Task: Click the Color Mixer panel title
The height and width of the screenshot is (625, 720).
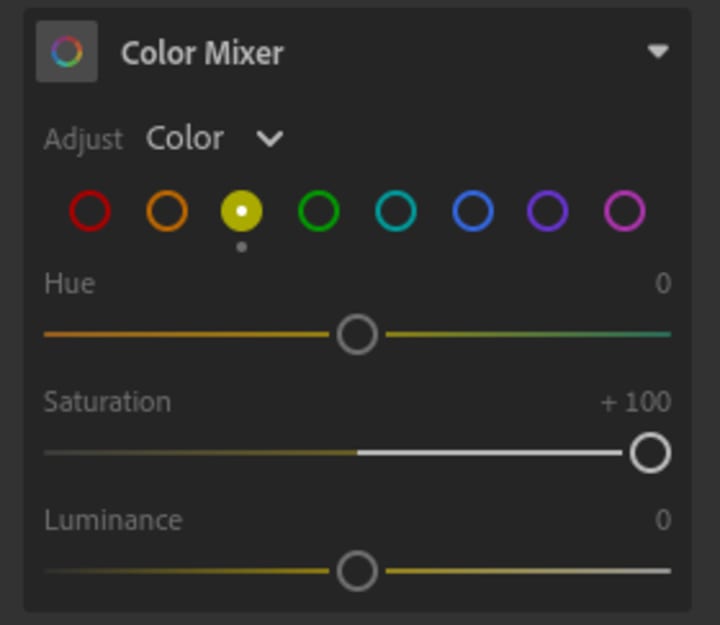Action: (202, 52)
